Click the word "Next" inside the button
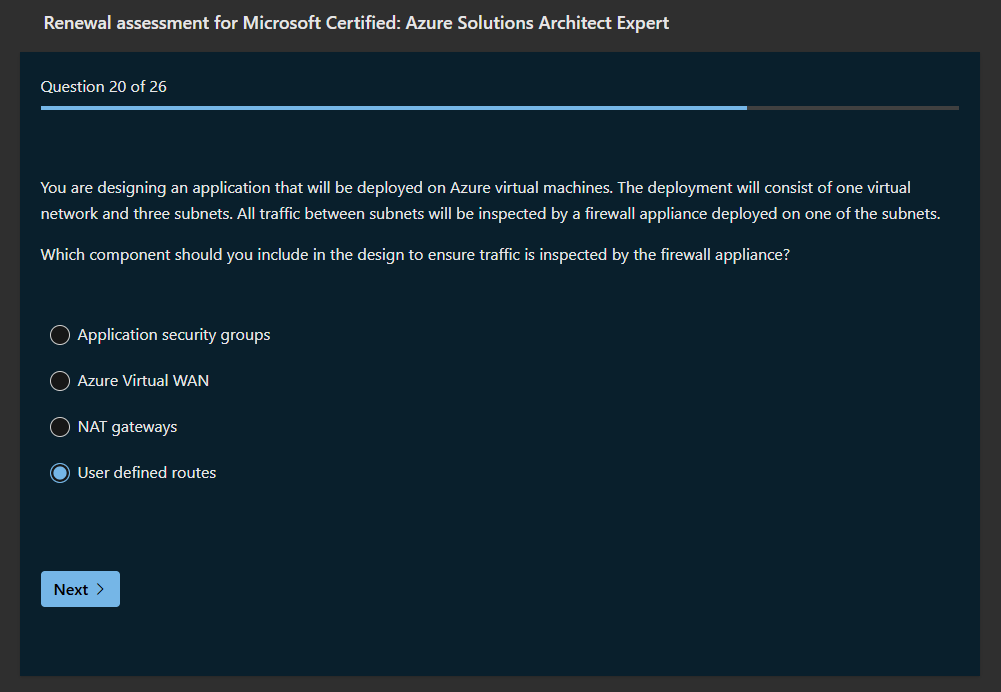The image size is (1001, 692). tap(71, 590)
